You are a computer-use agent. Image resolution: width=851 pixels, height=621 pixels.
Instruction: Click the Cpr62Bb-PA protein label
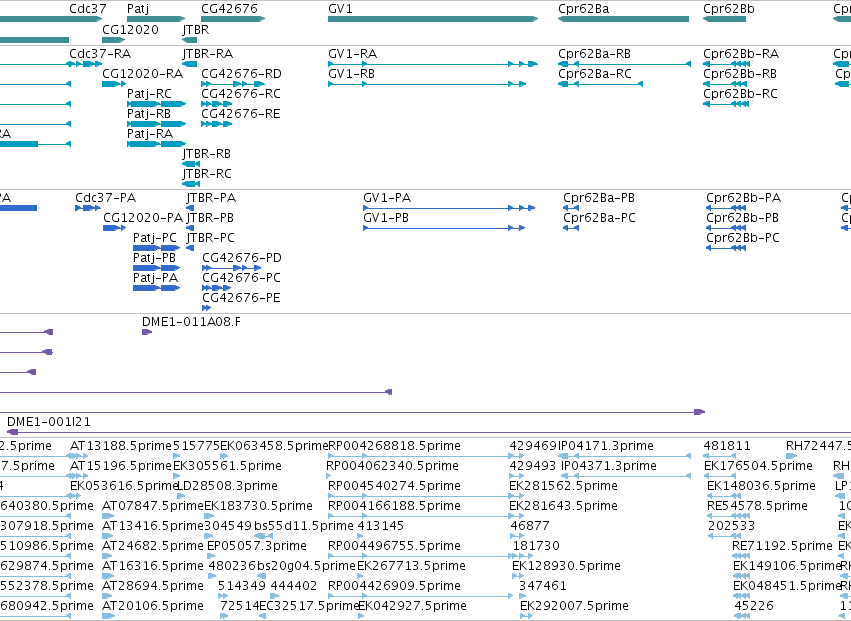coord(744,198)
